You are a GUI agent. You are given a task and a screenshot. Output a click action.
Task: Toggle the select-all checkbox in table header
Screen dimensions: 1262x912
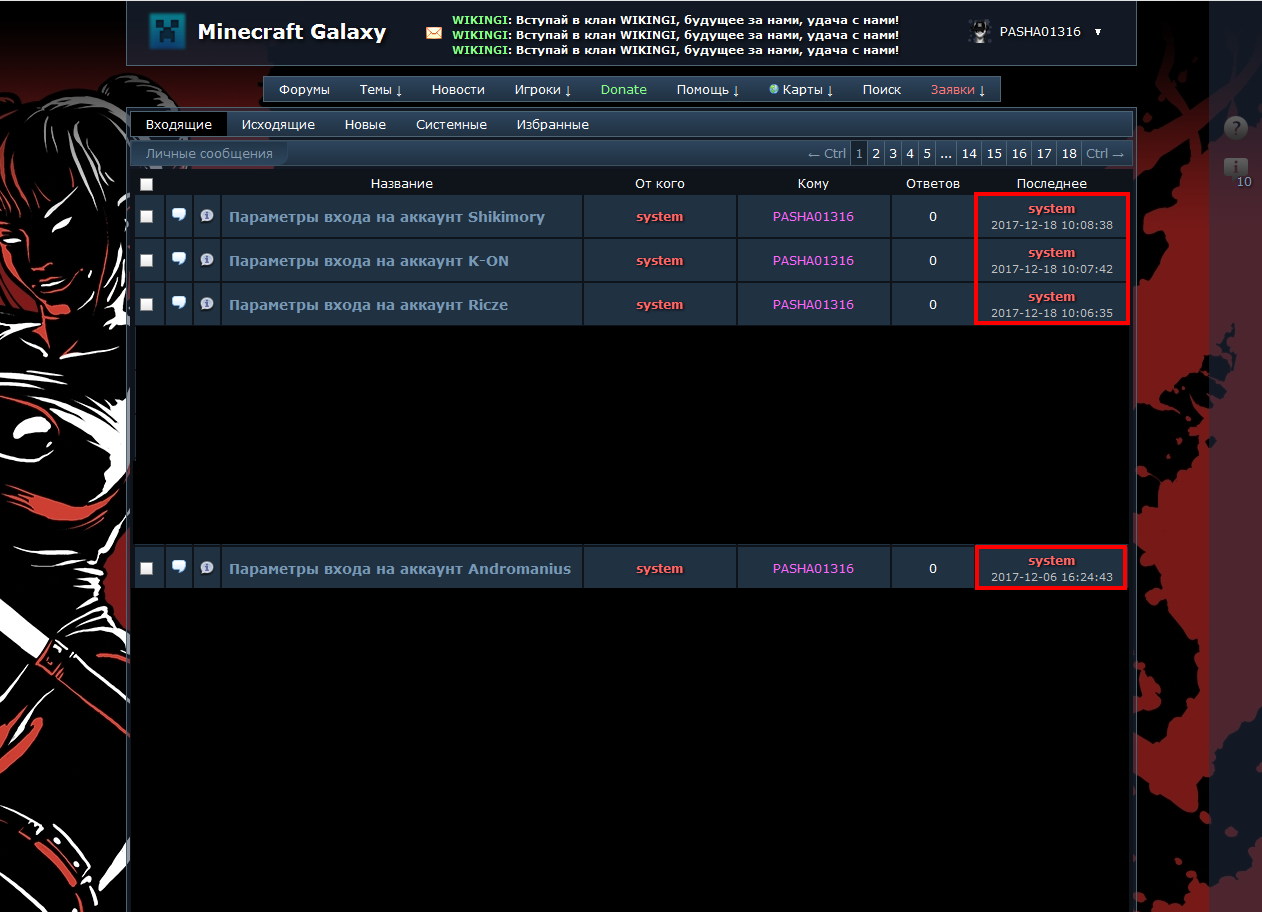[x=147, y=184]
